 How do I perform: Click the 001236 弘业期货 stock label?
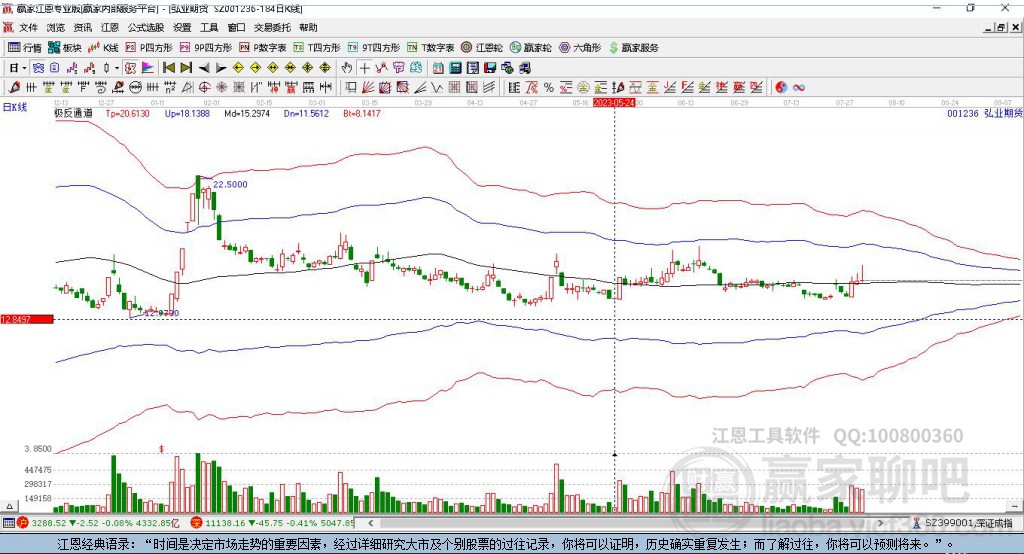tap(985, 114)
